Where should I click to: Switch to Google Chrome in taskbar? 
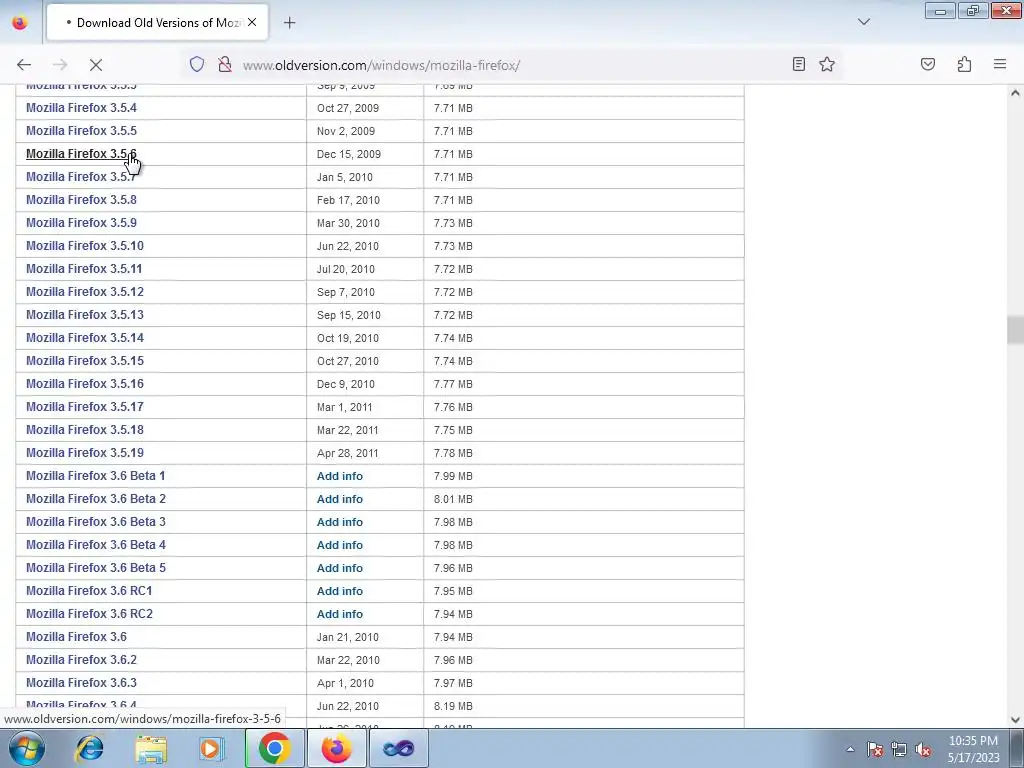pyautogui.click(x=274, y=748)
